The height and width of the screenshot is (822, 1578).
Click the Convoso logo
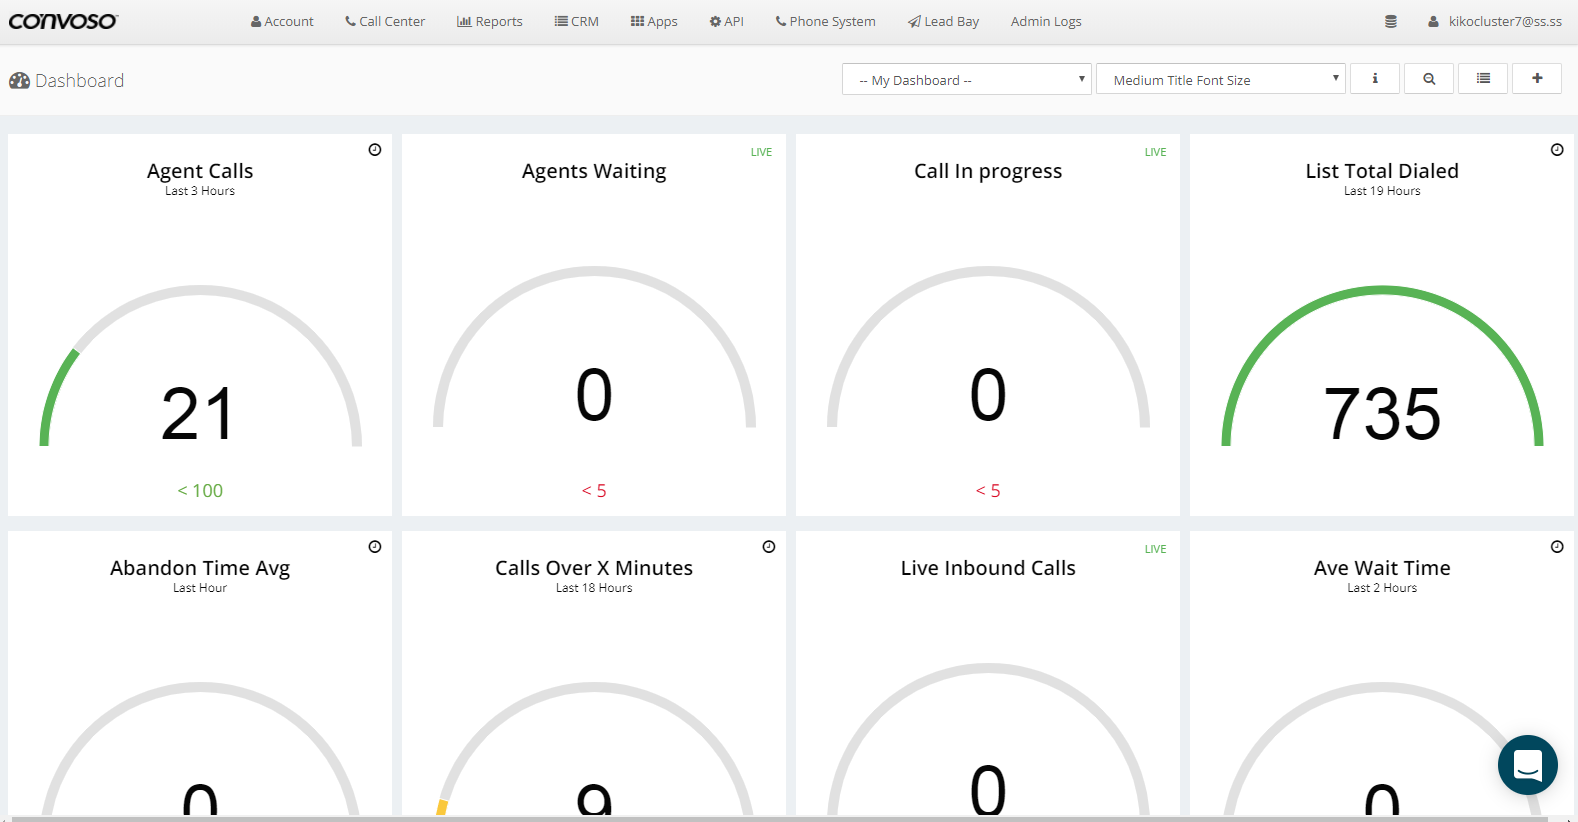pos(63,21)
